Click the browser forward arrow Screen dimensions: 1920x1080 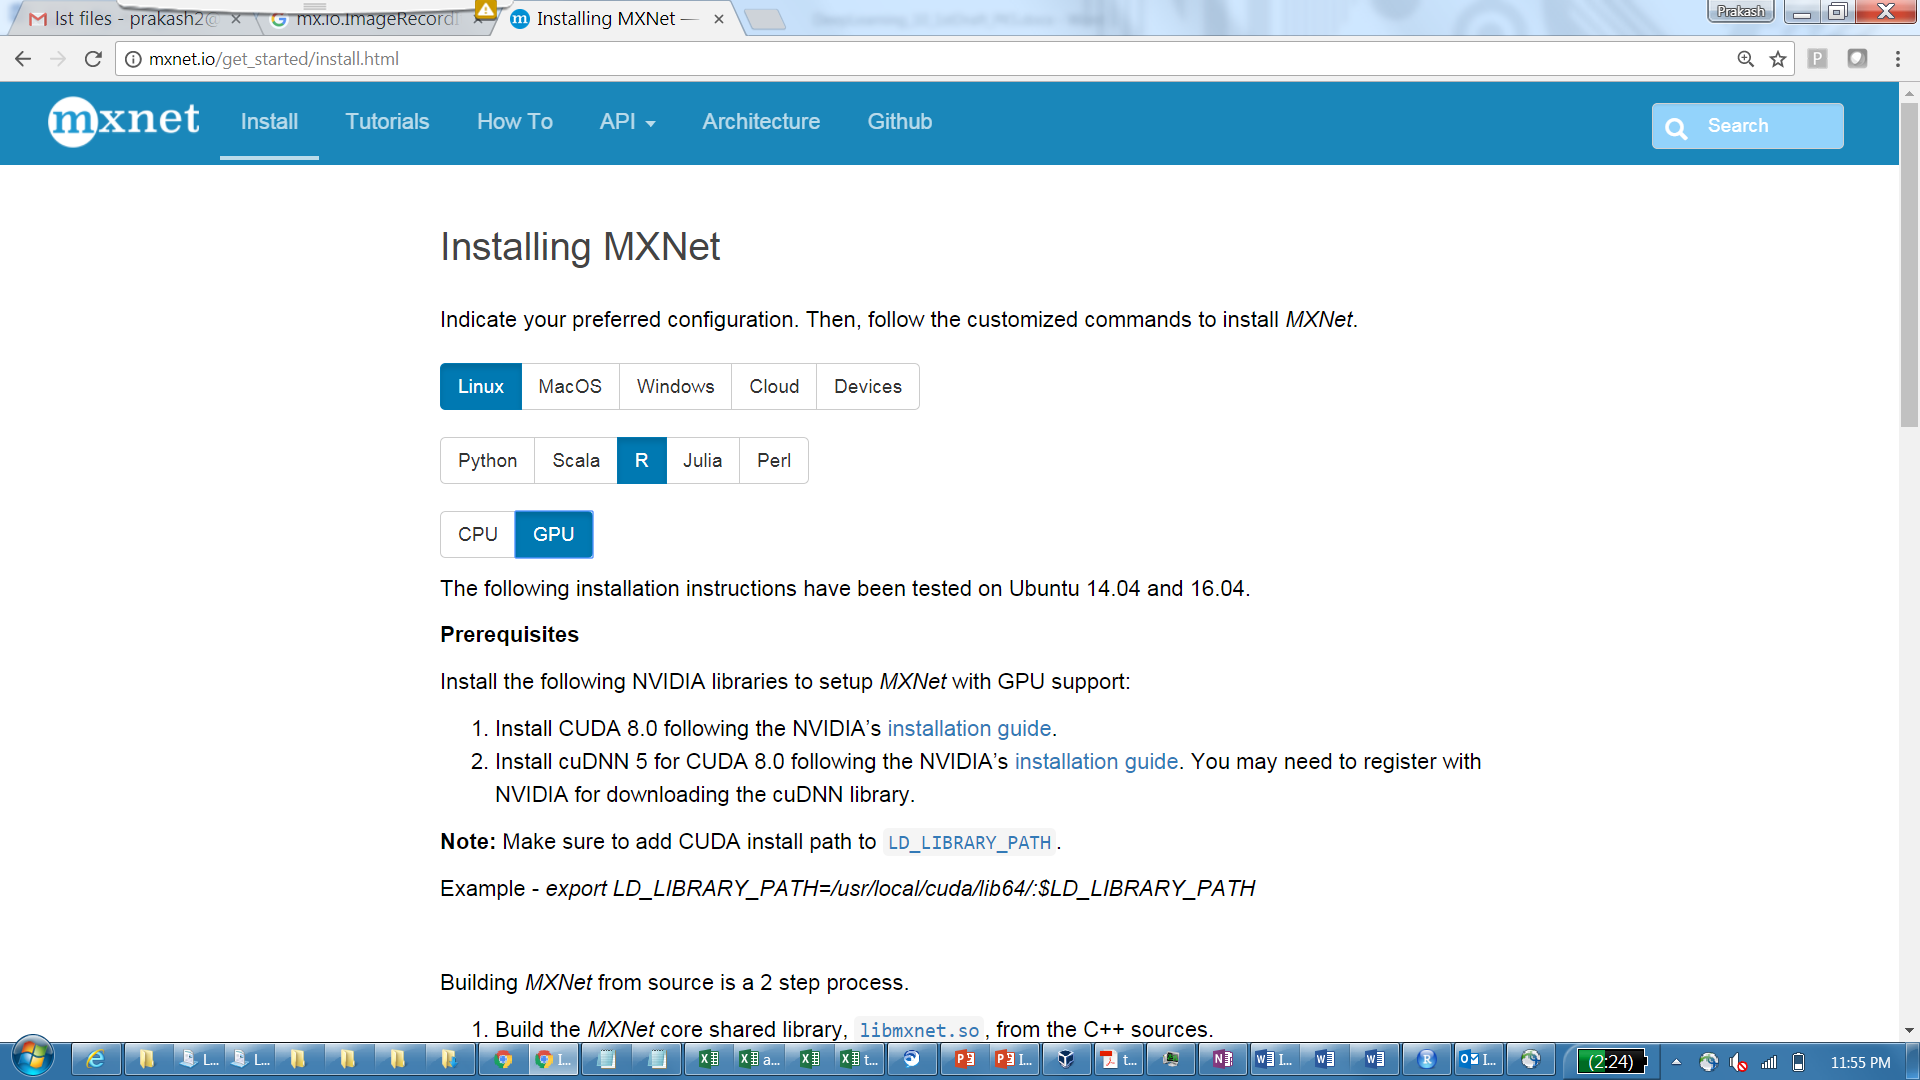point(58,59)
